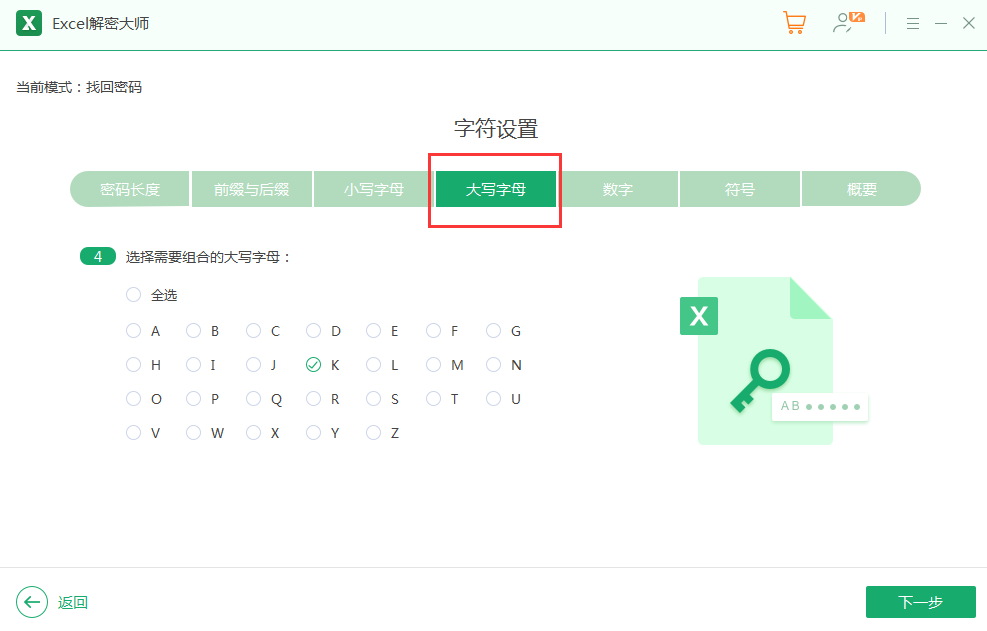The image size is (987, 631).
Task: Check uppercase letter A
Action: pyautogui.click(x=133, y=331)
